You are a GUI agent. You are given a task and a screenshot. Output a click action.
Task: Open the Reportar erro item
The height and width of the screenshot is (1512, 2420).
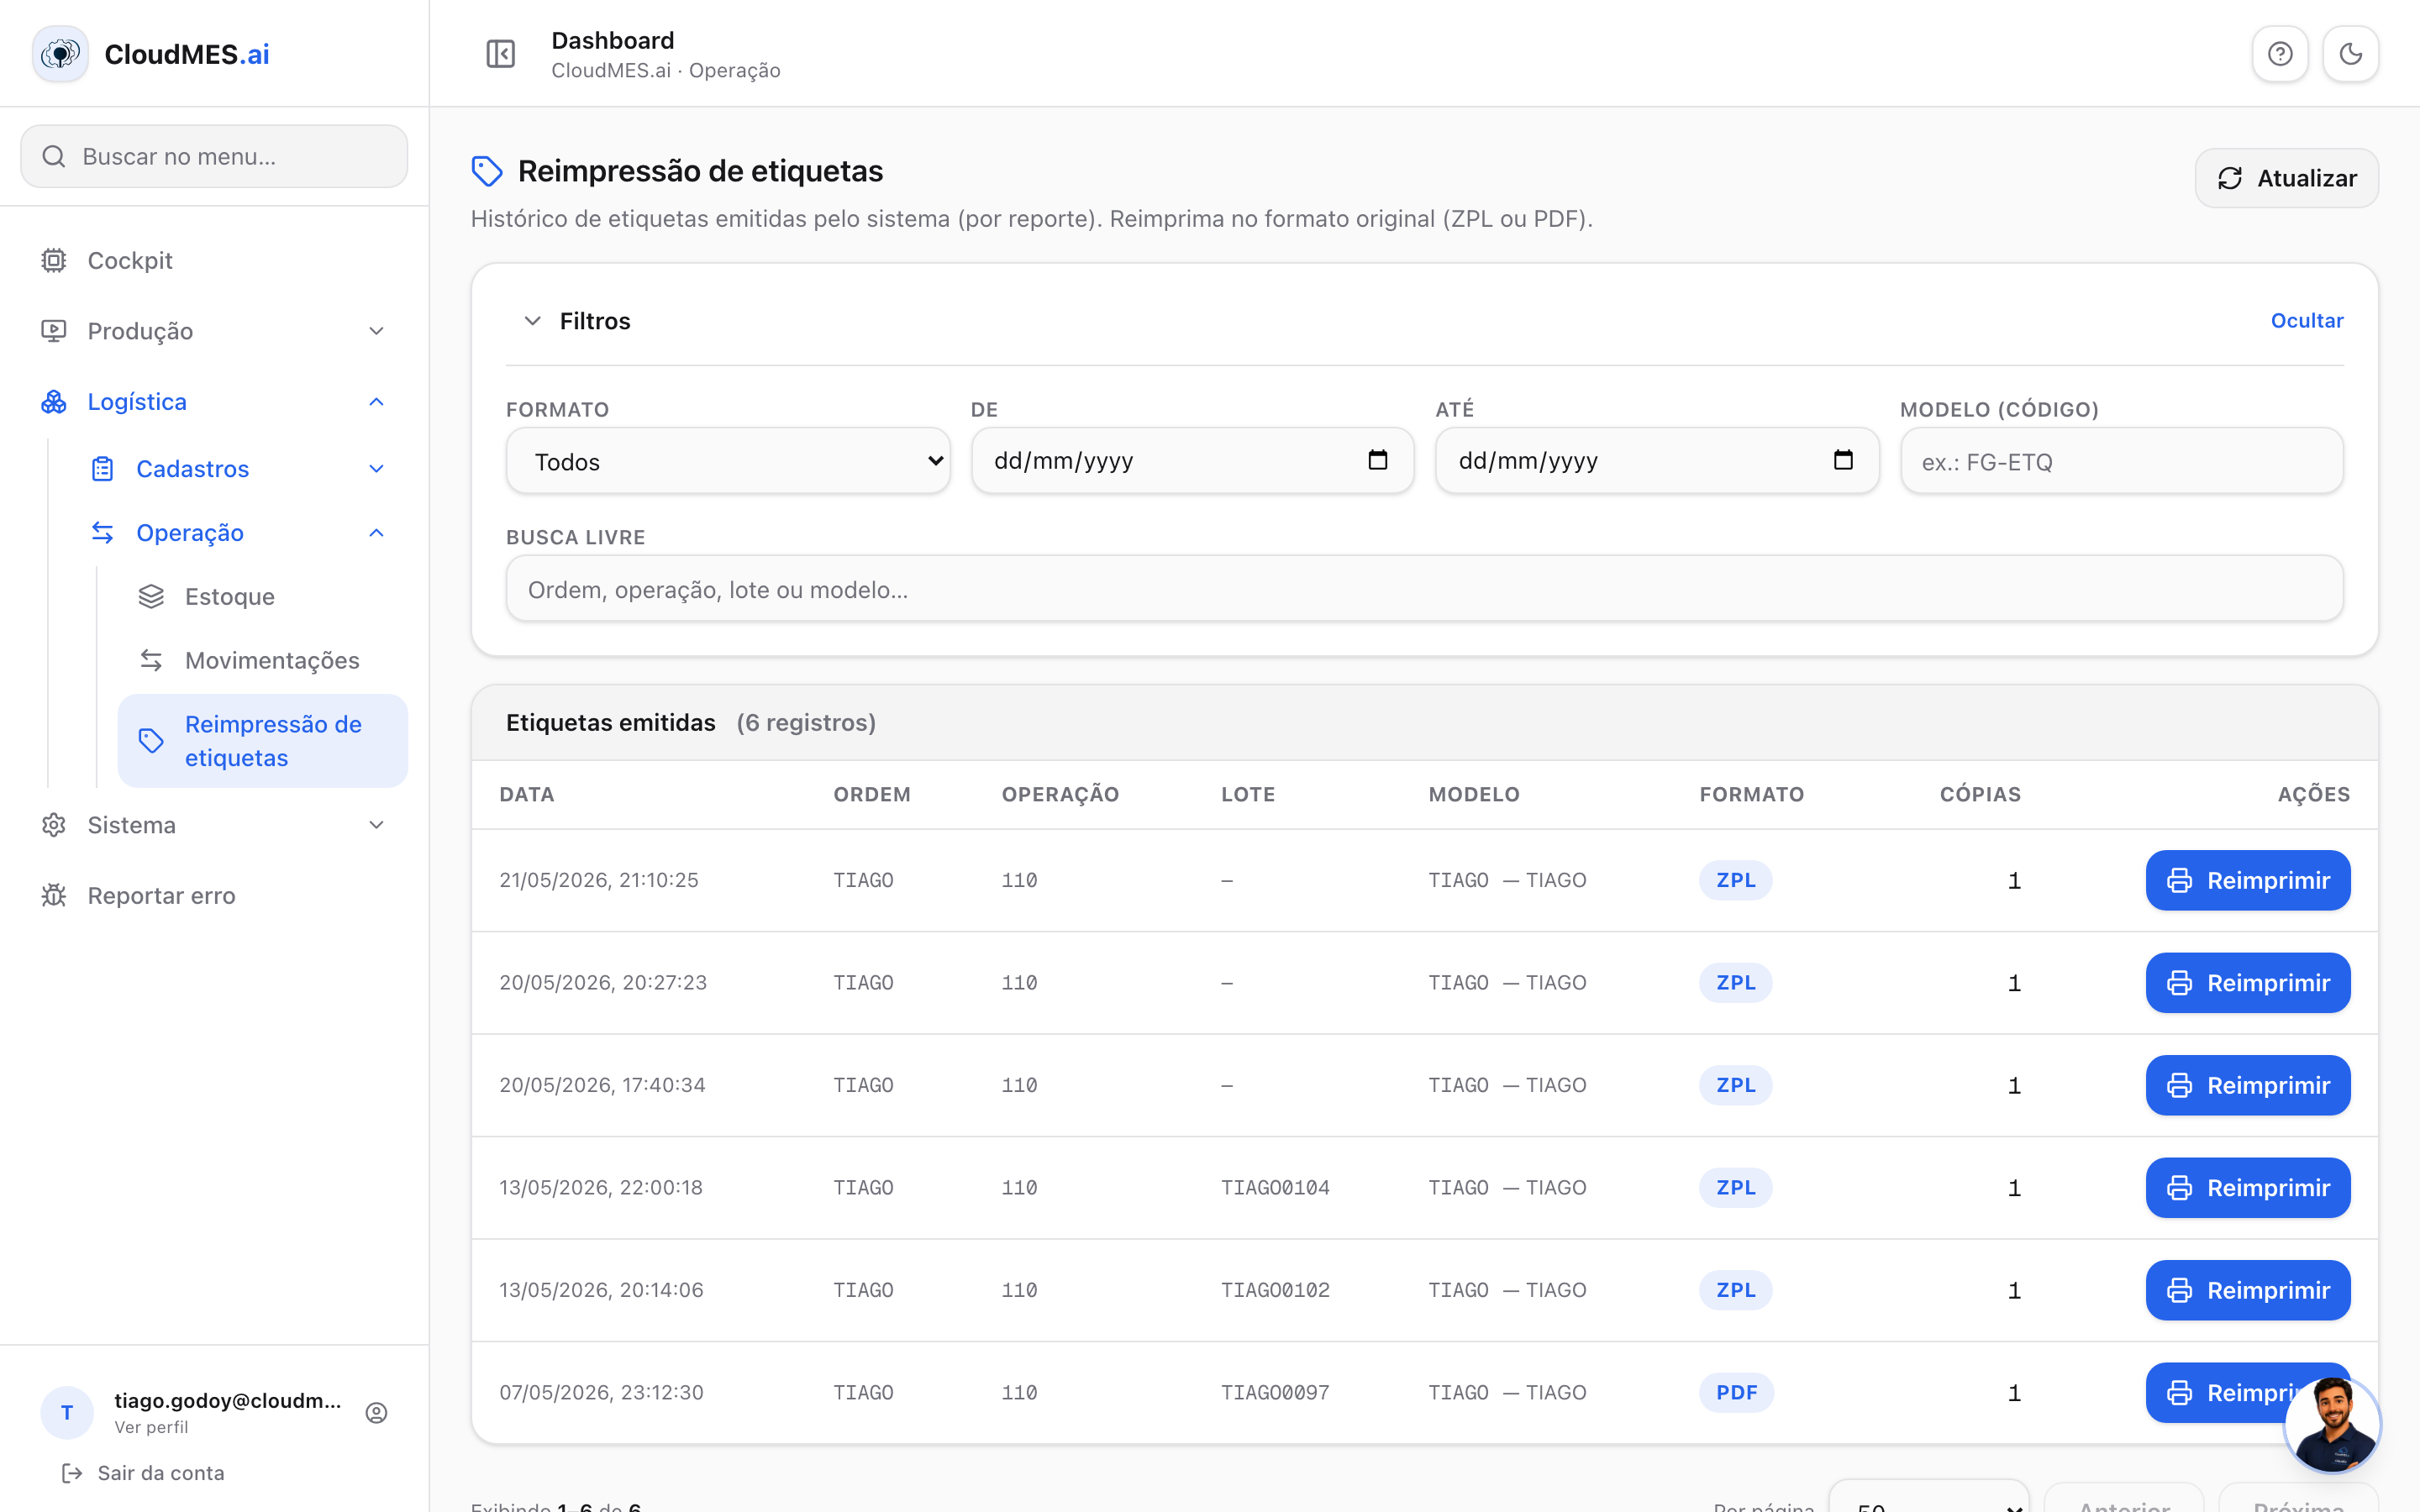point(214,896)
